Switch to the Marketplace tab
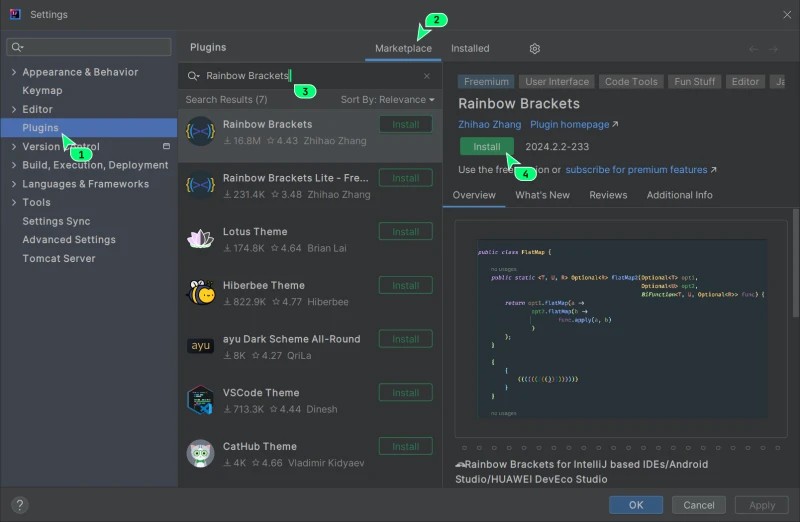This screenshot has height=522, width=800. [x=403, y=48]
